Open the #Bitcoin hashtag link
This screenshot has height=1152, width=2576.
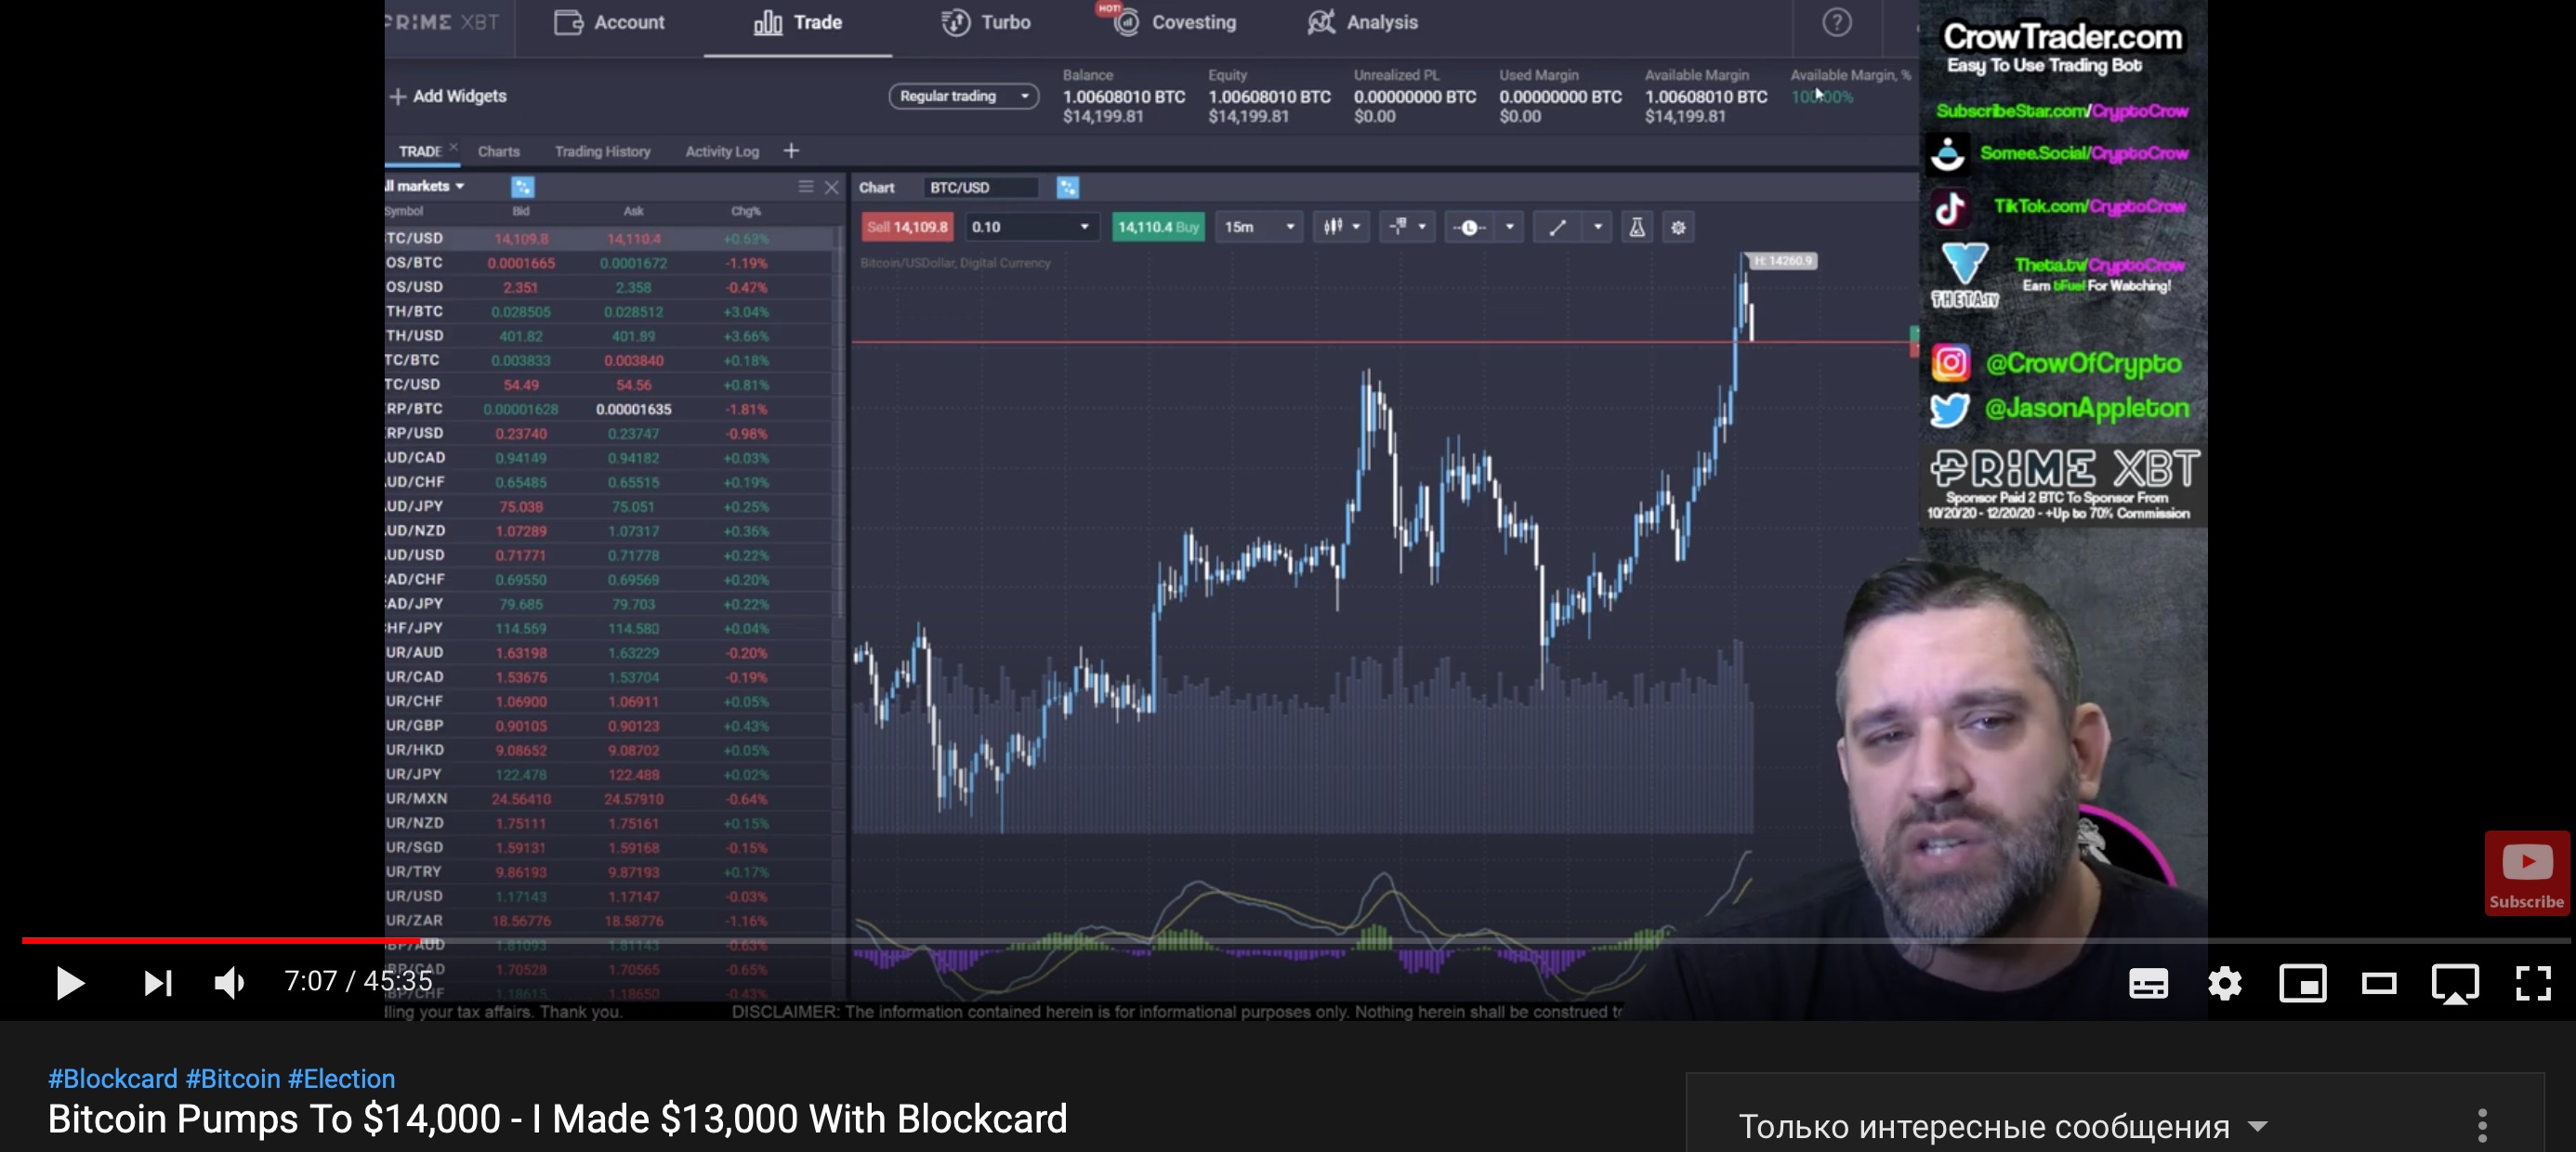click(x=233, y=1078)
